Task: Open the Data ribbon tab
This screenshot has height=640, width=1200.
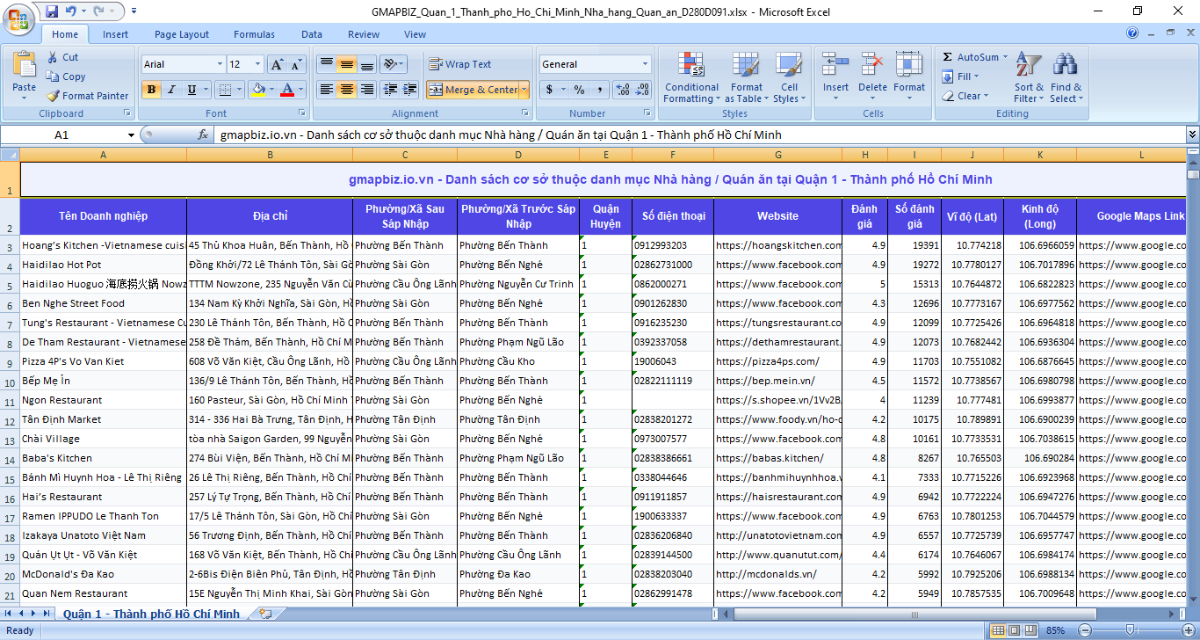Action: [311, 34]
